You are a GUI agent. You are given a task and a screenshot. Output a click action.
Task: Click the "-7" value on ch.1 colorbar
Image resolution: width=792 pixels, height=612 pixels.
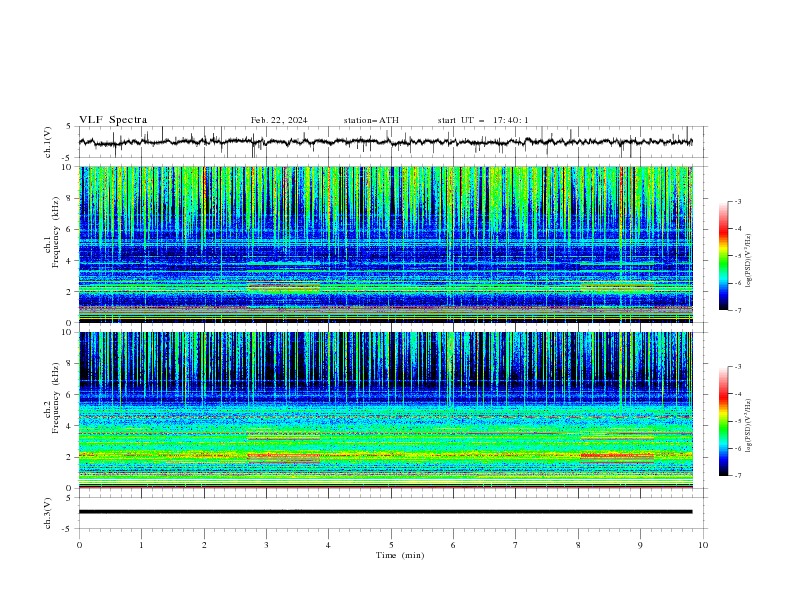[737, 310]
